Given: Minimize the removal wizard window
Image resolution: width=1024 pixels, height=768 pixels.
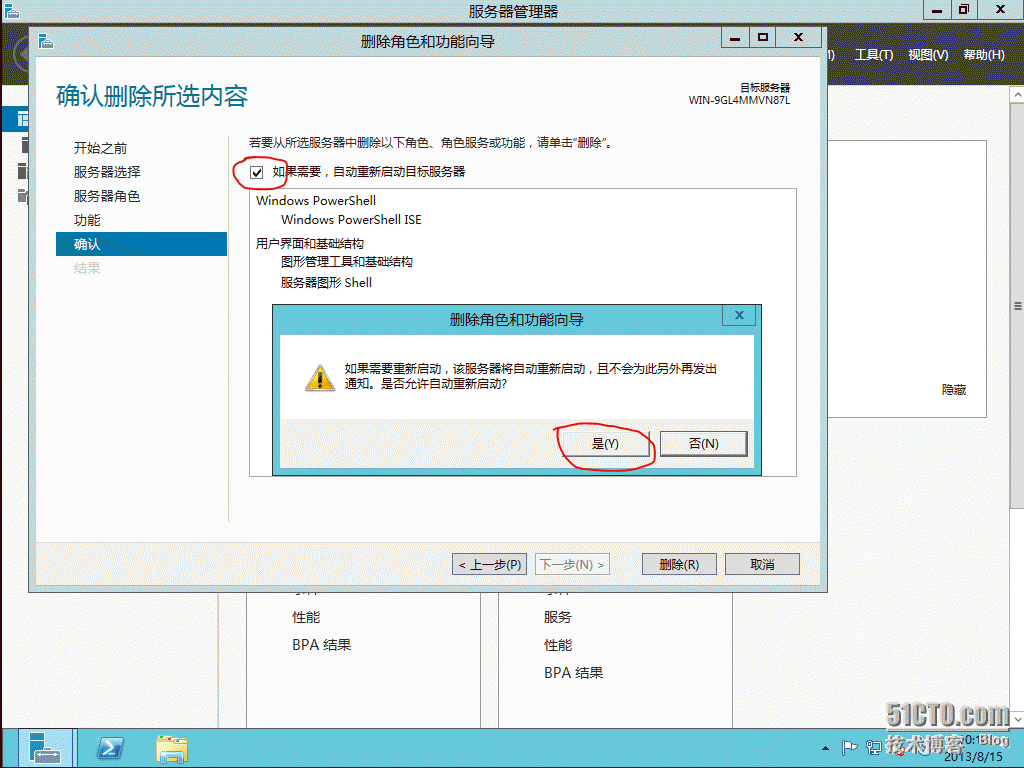Looking at the screenshot, I should 735,38.
